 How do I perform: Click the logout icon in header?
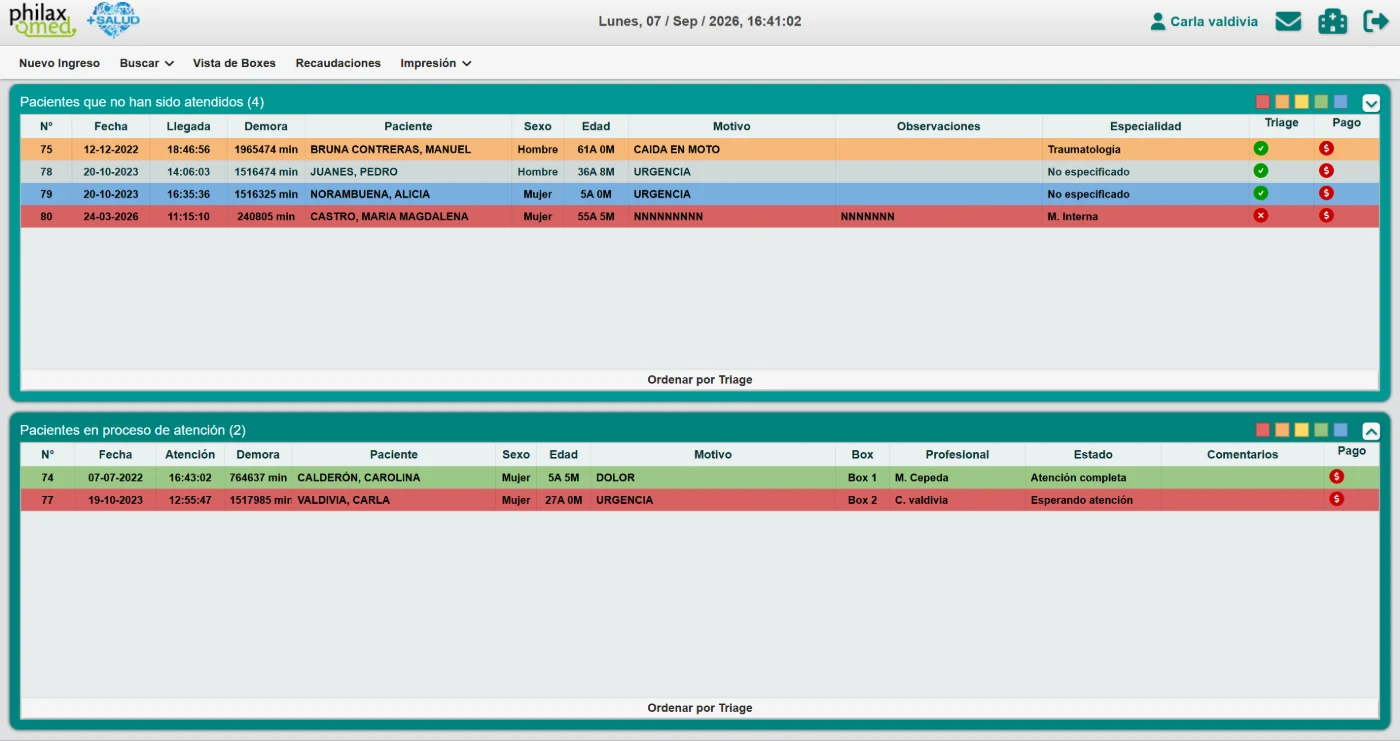(x=1376, y=21)
